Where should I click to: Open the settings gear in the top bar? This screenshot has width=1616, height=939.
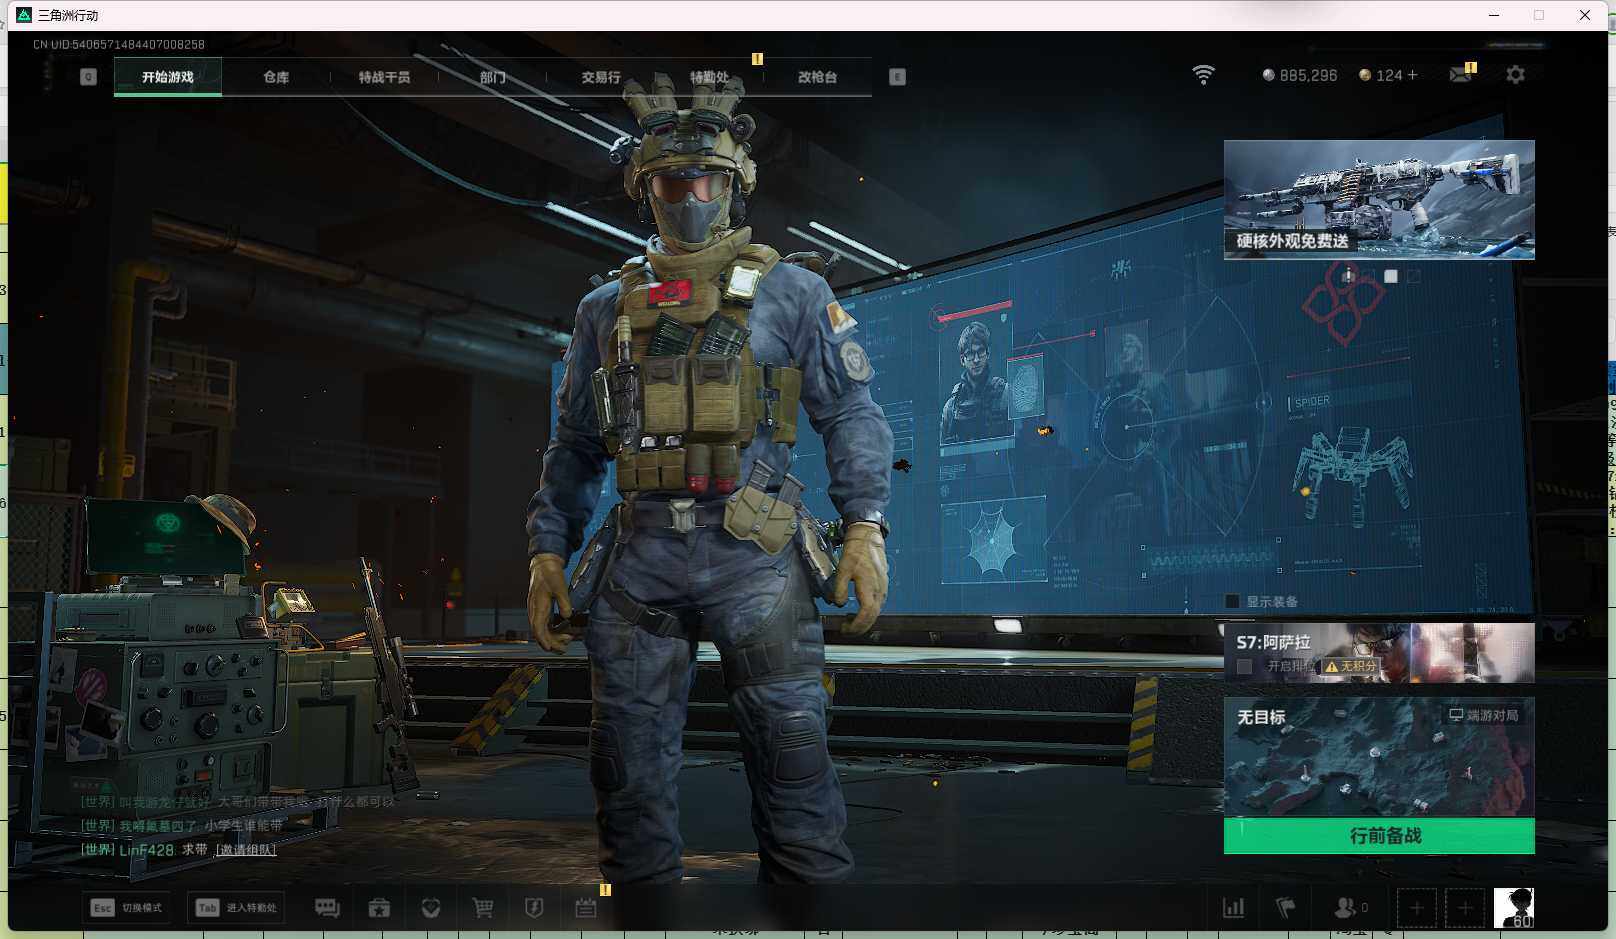(1515, 75)
